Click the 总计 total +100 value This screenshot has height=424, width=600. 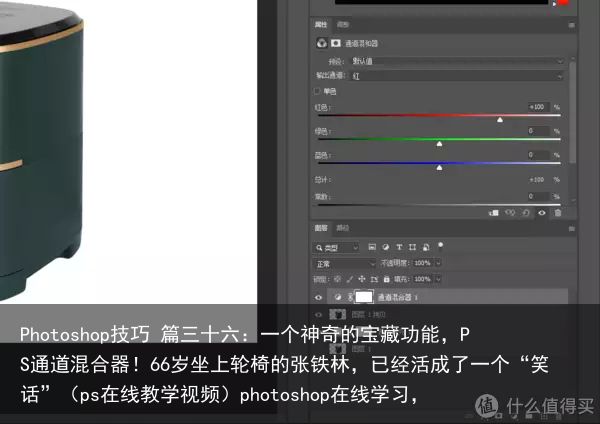pyautogui.click(x=536, y=179)
